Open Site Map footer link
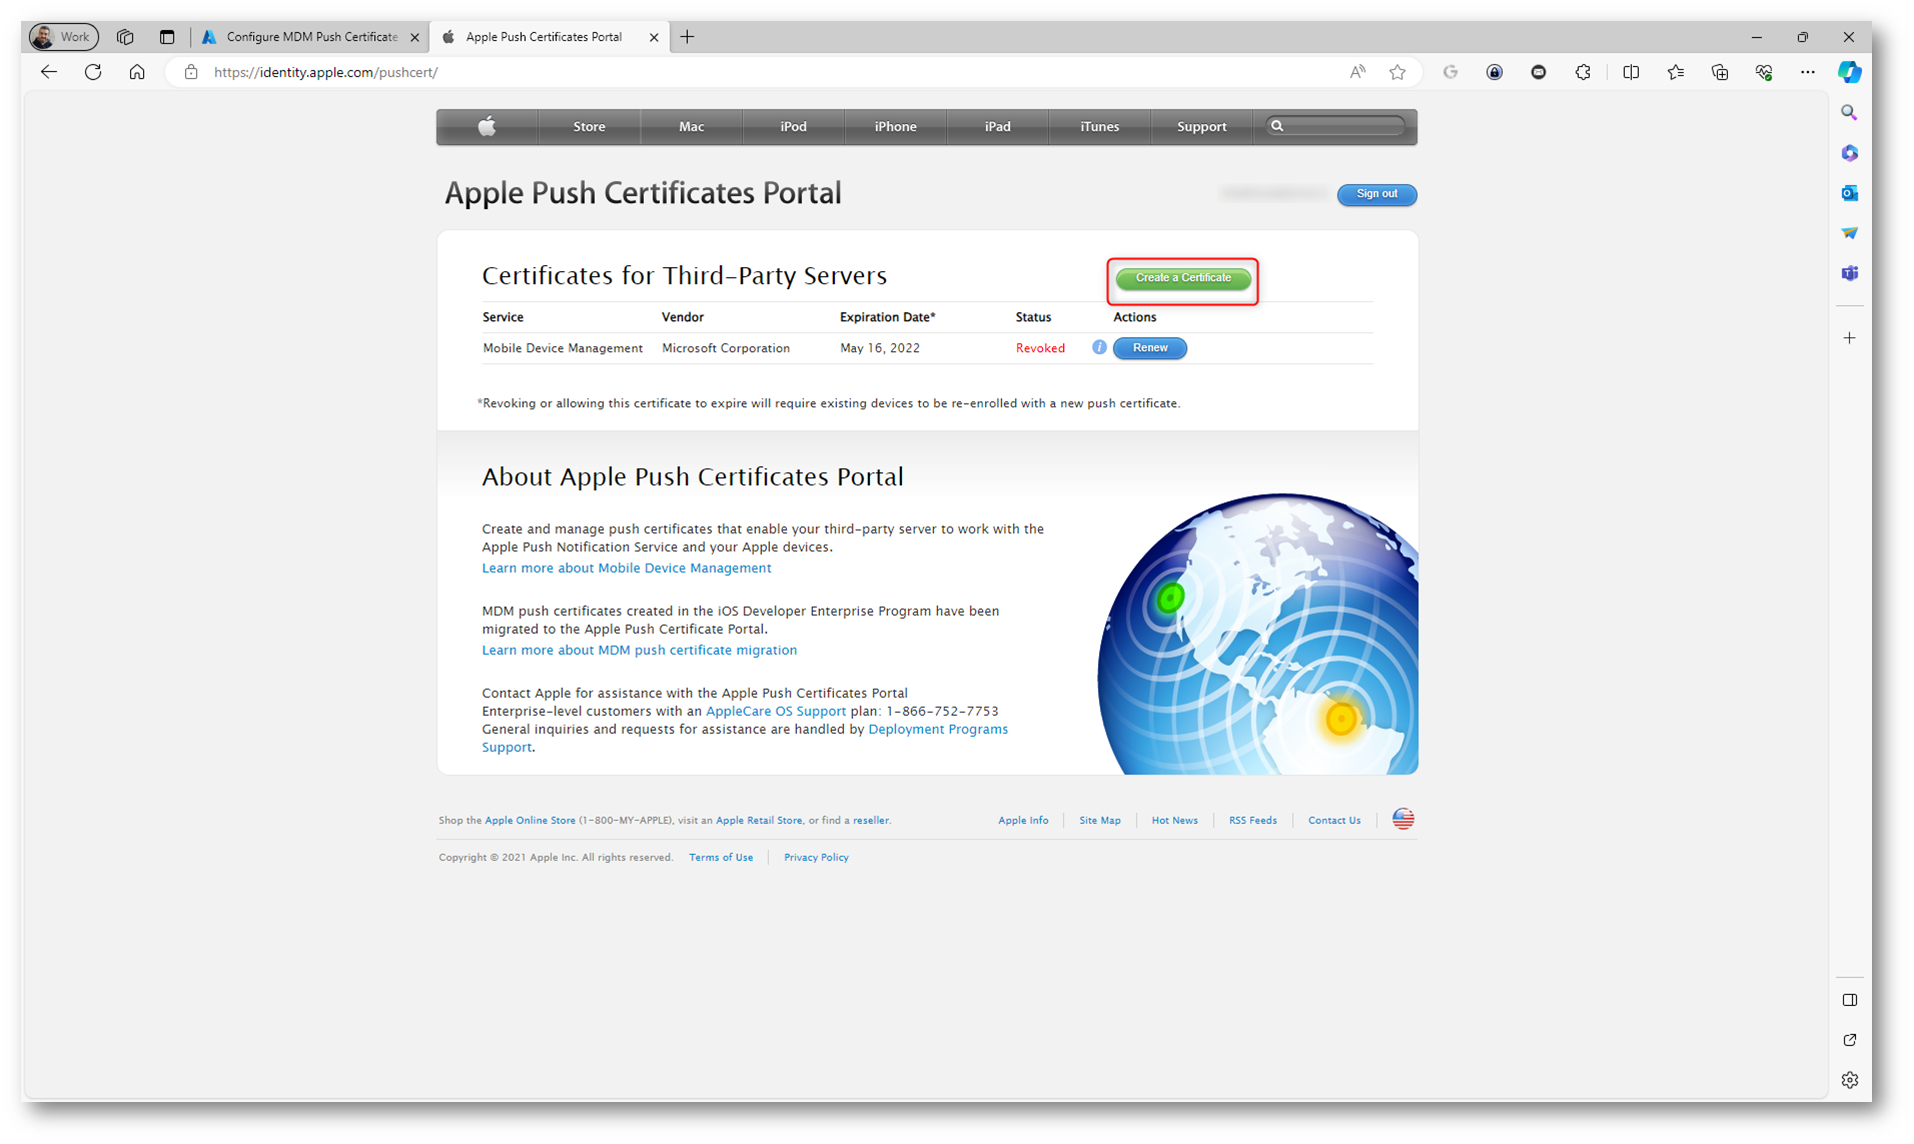 (1100, 820)
